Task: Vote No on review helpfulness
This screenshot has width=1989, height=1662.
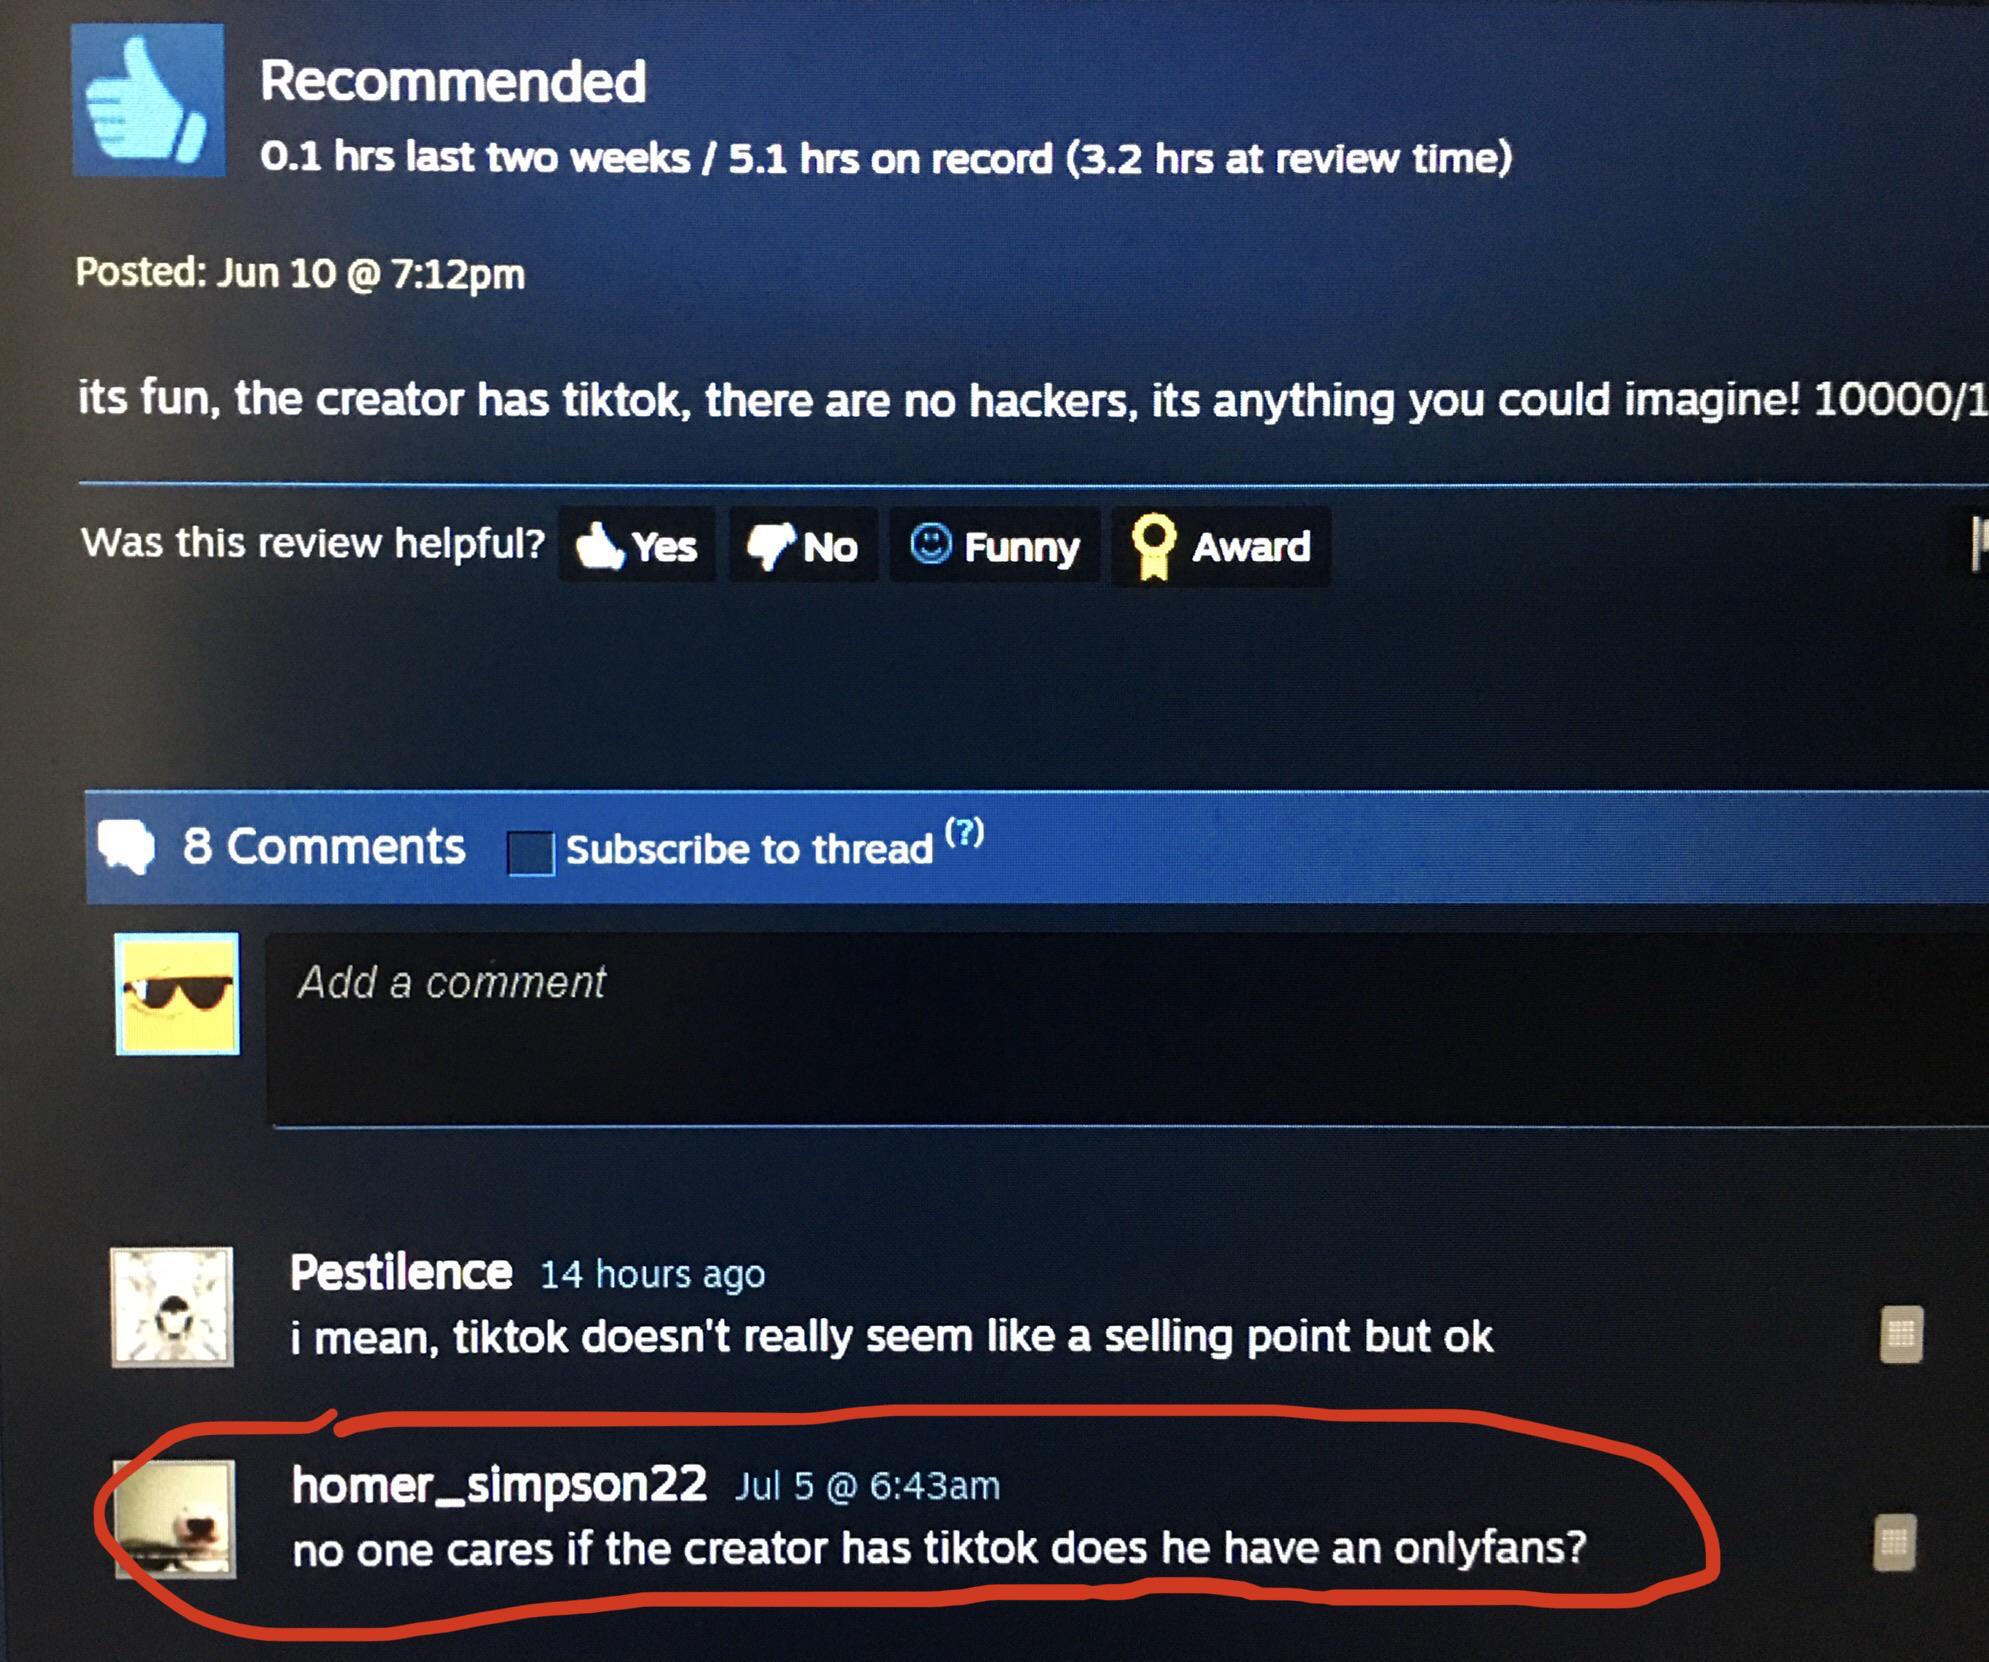Action: pyautogui.click(x=803, y=546)
